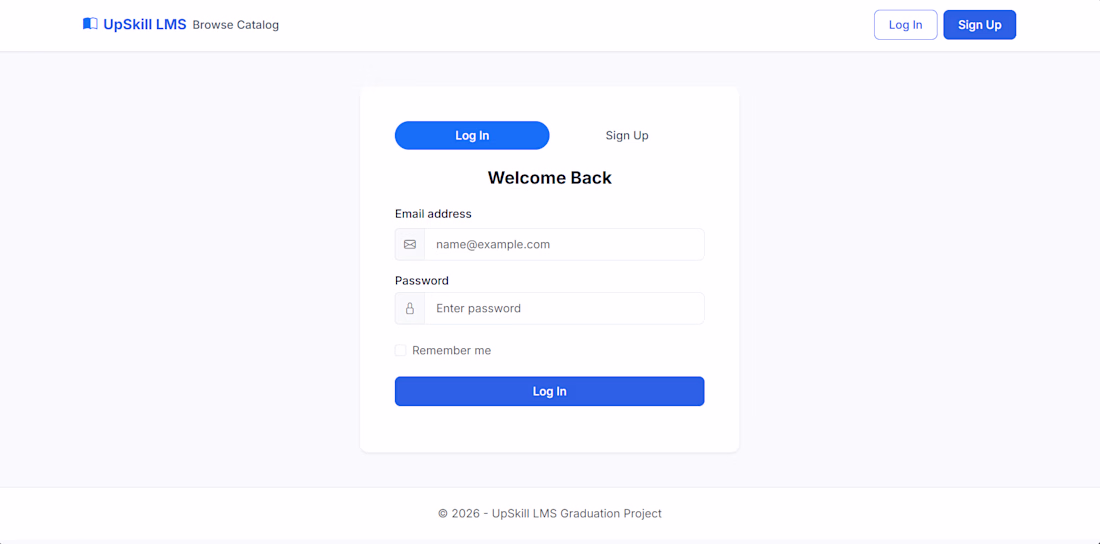Click the Remember me label text
This screenshot has height=544, width=1100.
click(452, 350)
